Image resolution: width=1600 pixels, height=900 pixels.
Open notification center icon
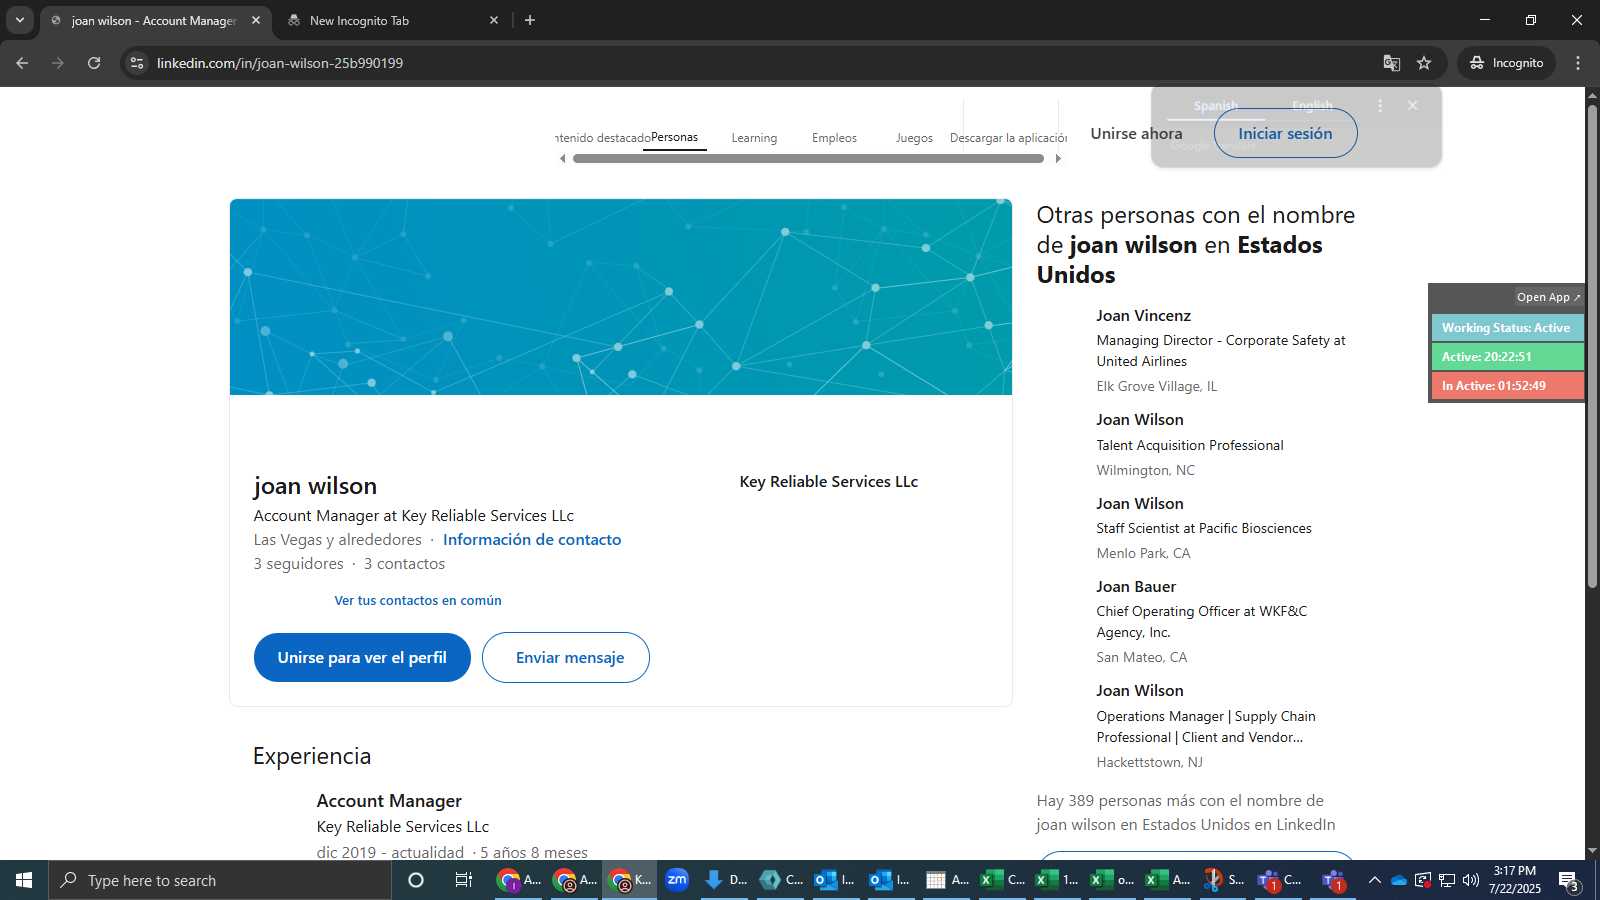(1568, 881)
